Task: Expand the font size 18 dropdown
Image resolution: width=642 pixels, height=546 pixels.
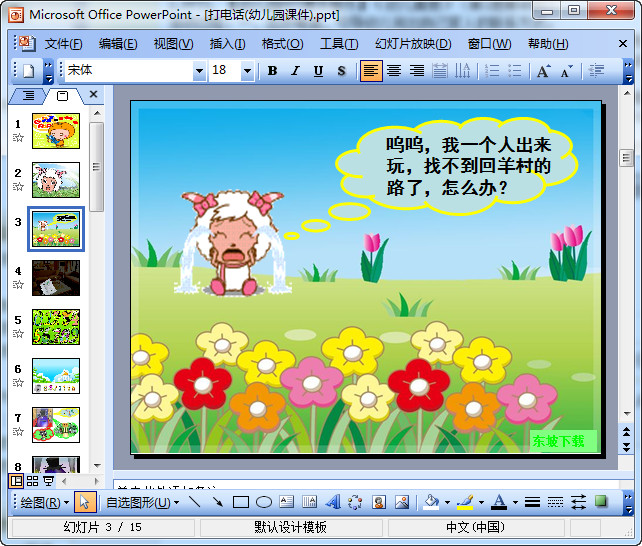Action: click(x=247, y=71)
